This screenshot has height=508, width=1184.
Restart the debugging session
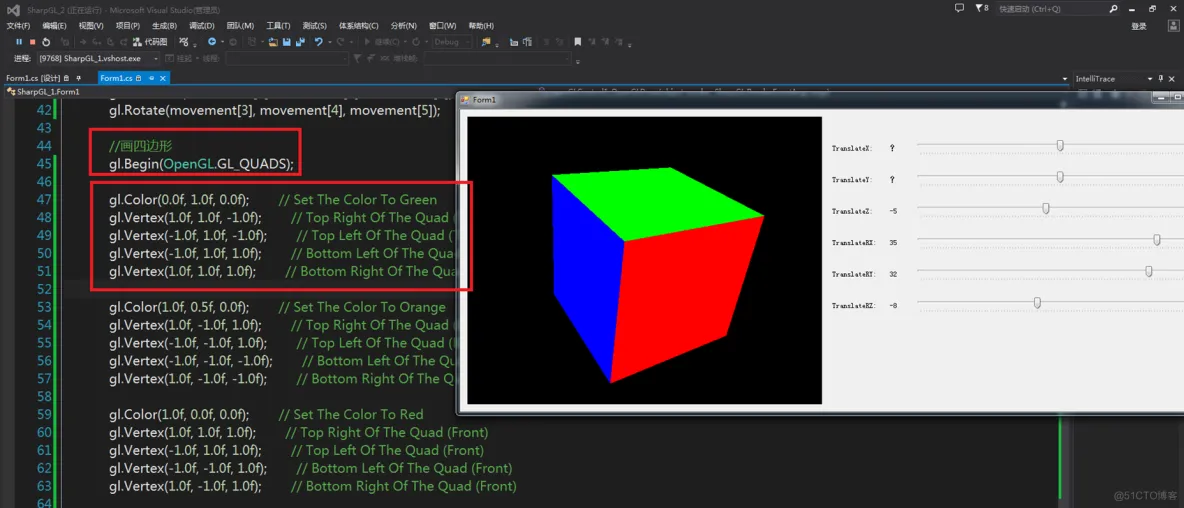coord(46,42)
